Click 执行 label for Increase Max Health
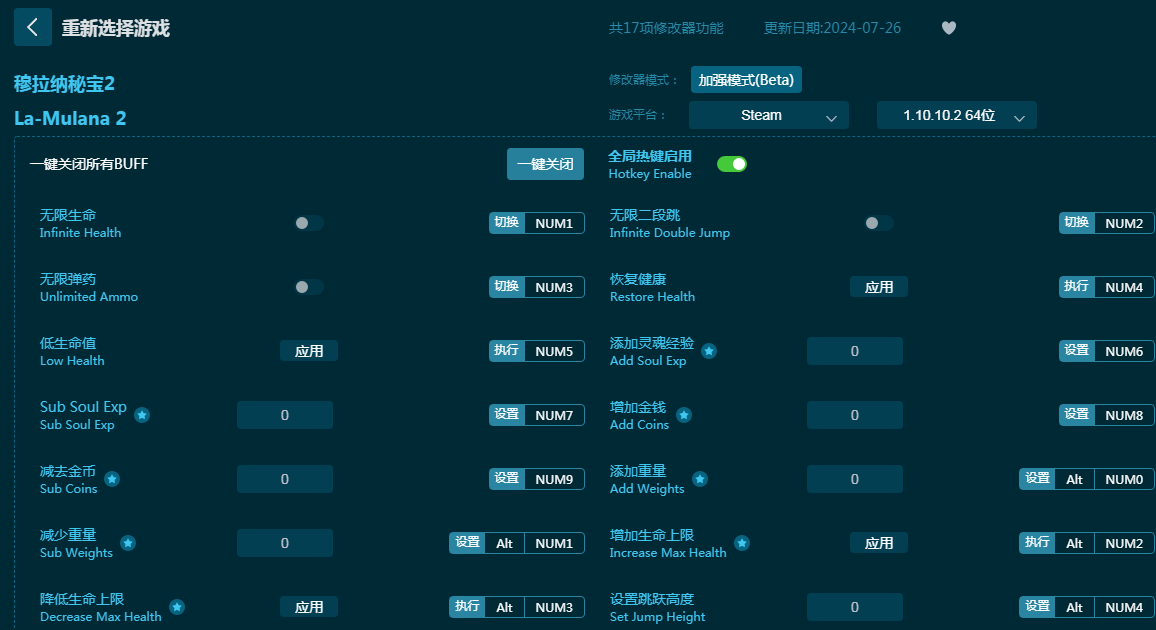 (1037, 543)
